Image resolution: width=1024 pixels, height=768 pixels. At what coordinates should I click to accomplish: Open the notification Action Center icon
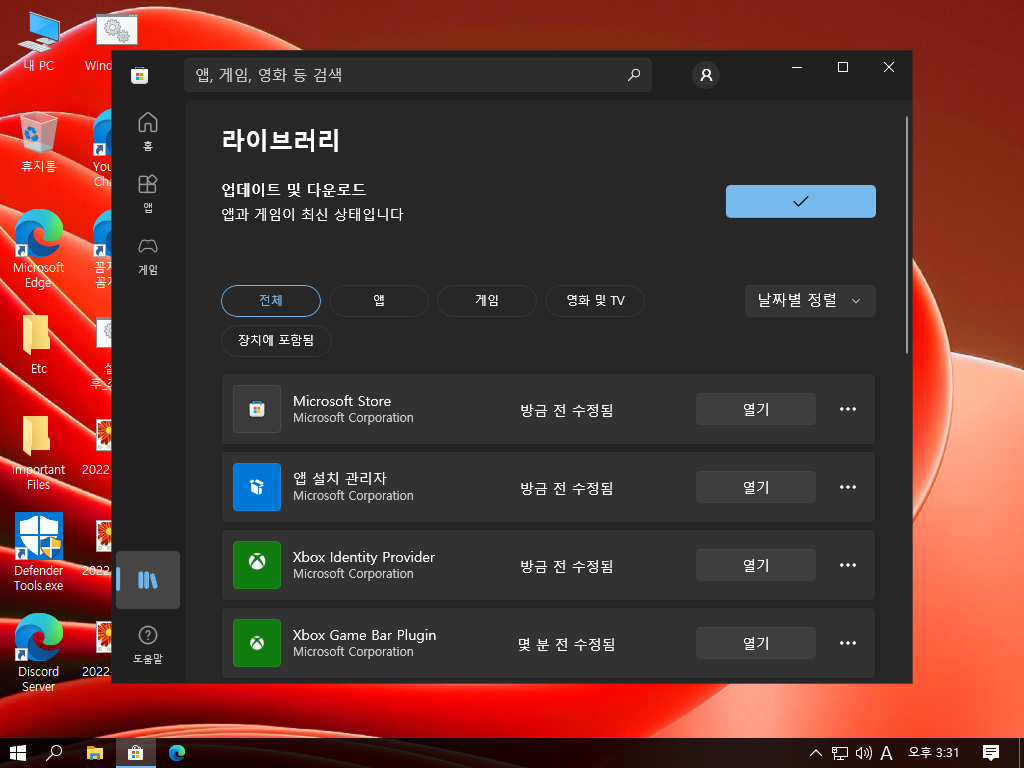991,753
